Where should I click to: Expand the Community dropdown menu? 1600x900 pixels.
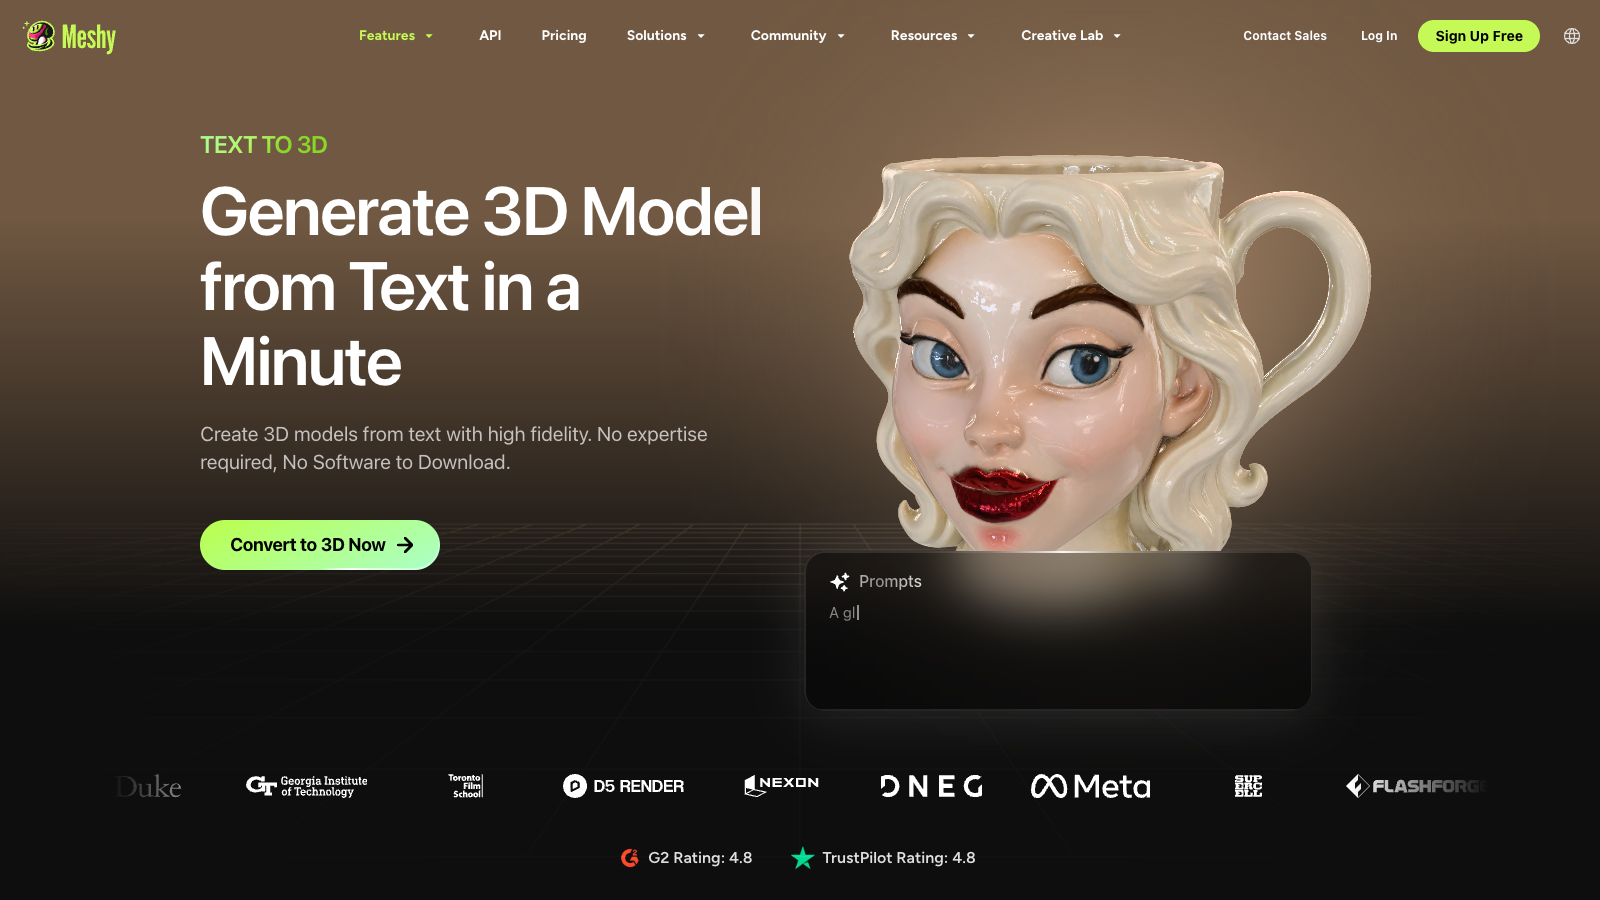(x=798, y=36)
